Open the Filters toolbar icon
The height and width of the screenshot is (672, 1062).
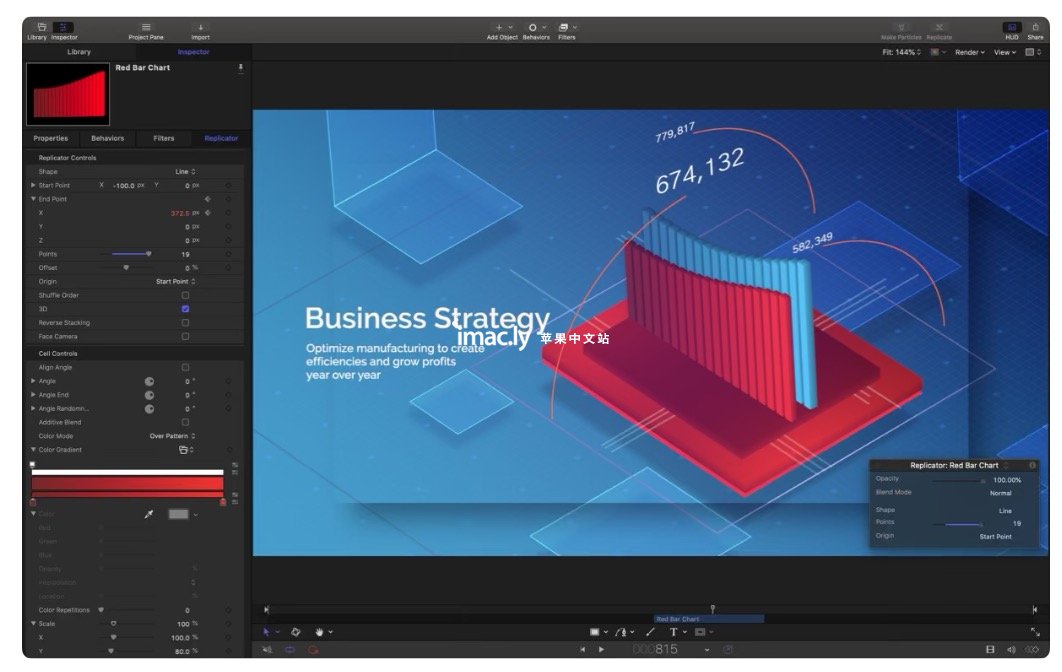tap(563, 27)
